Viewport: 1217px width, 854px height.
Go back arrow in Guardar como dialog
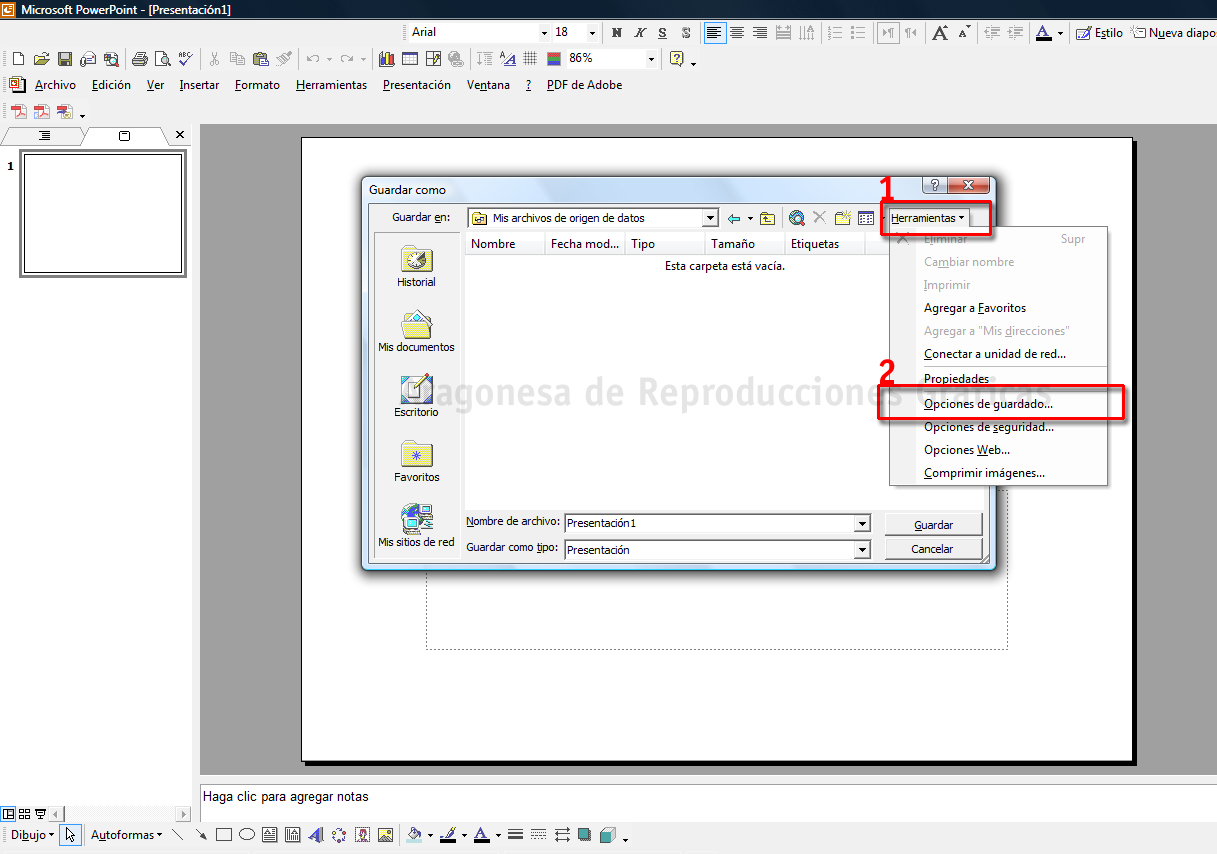(x=734, y=218)
